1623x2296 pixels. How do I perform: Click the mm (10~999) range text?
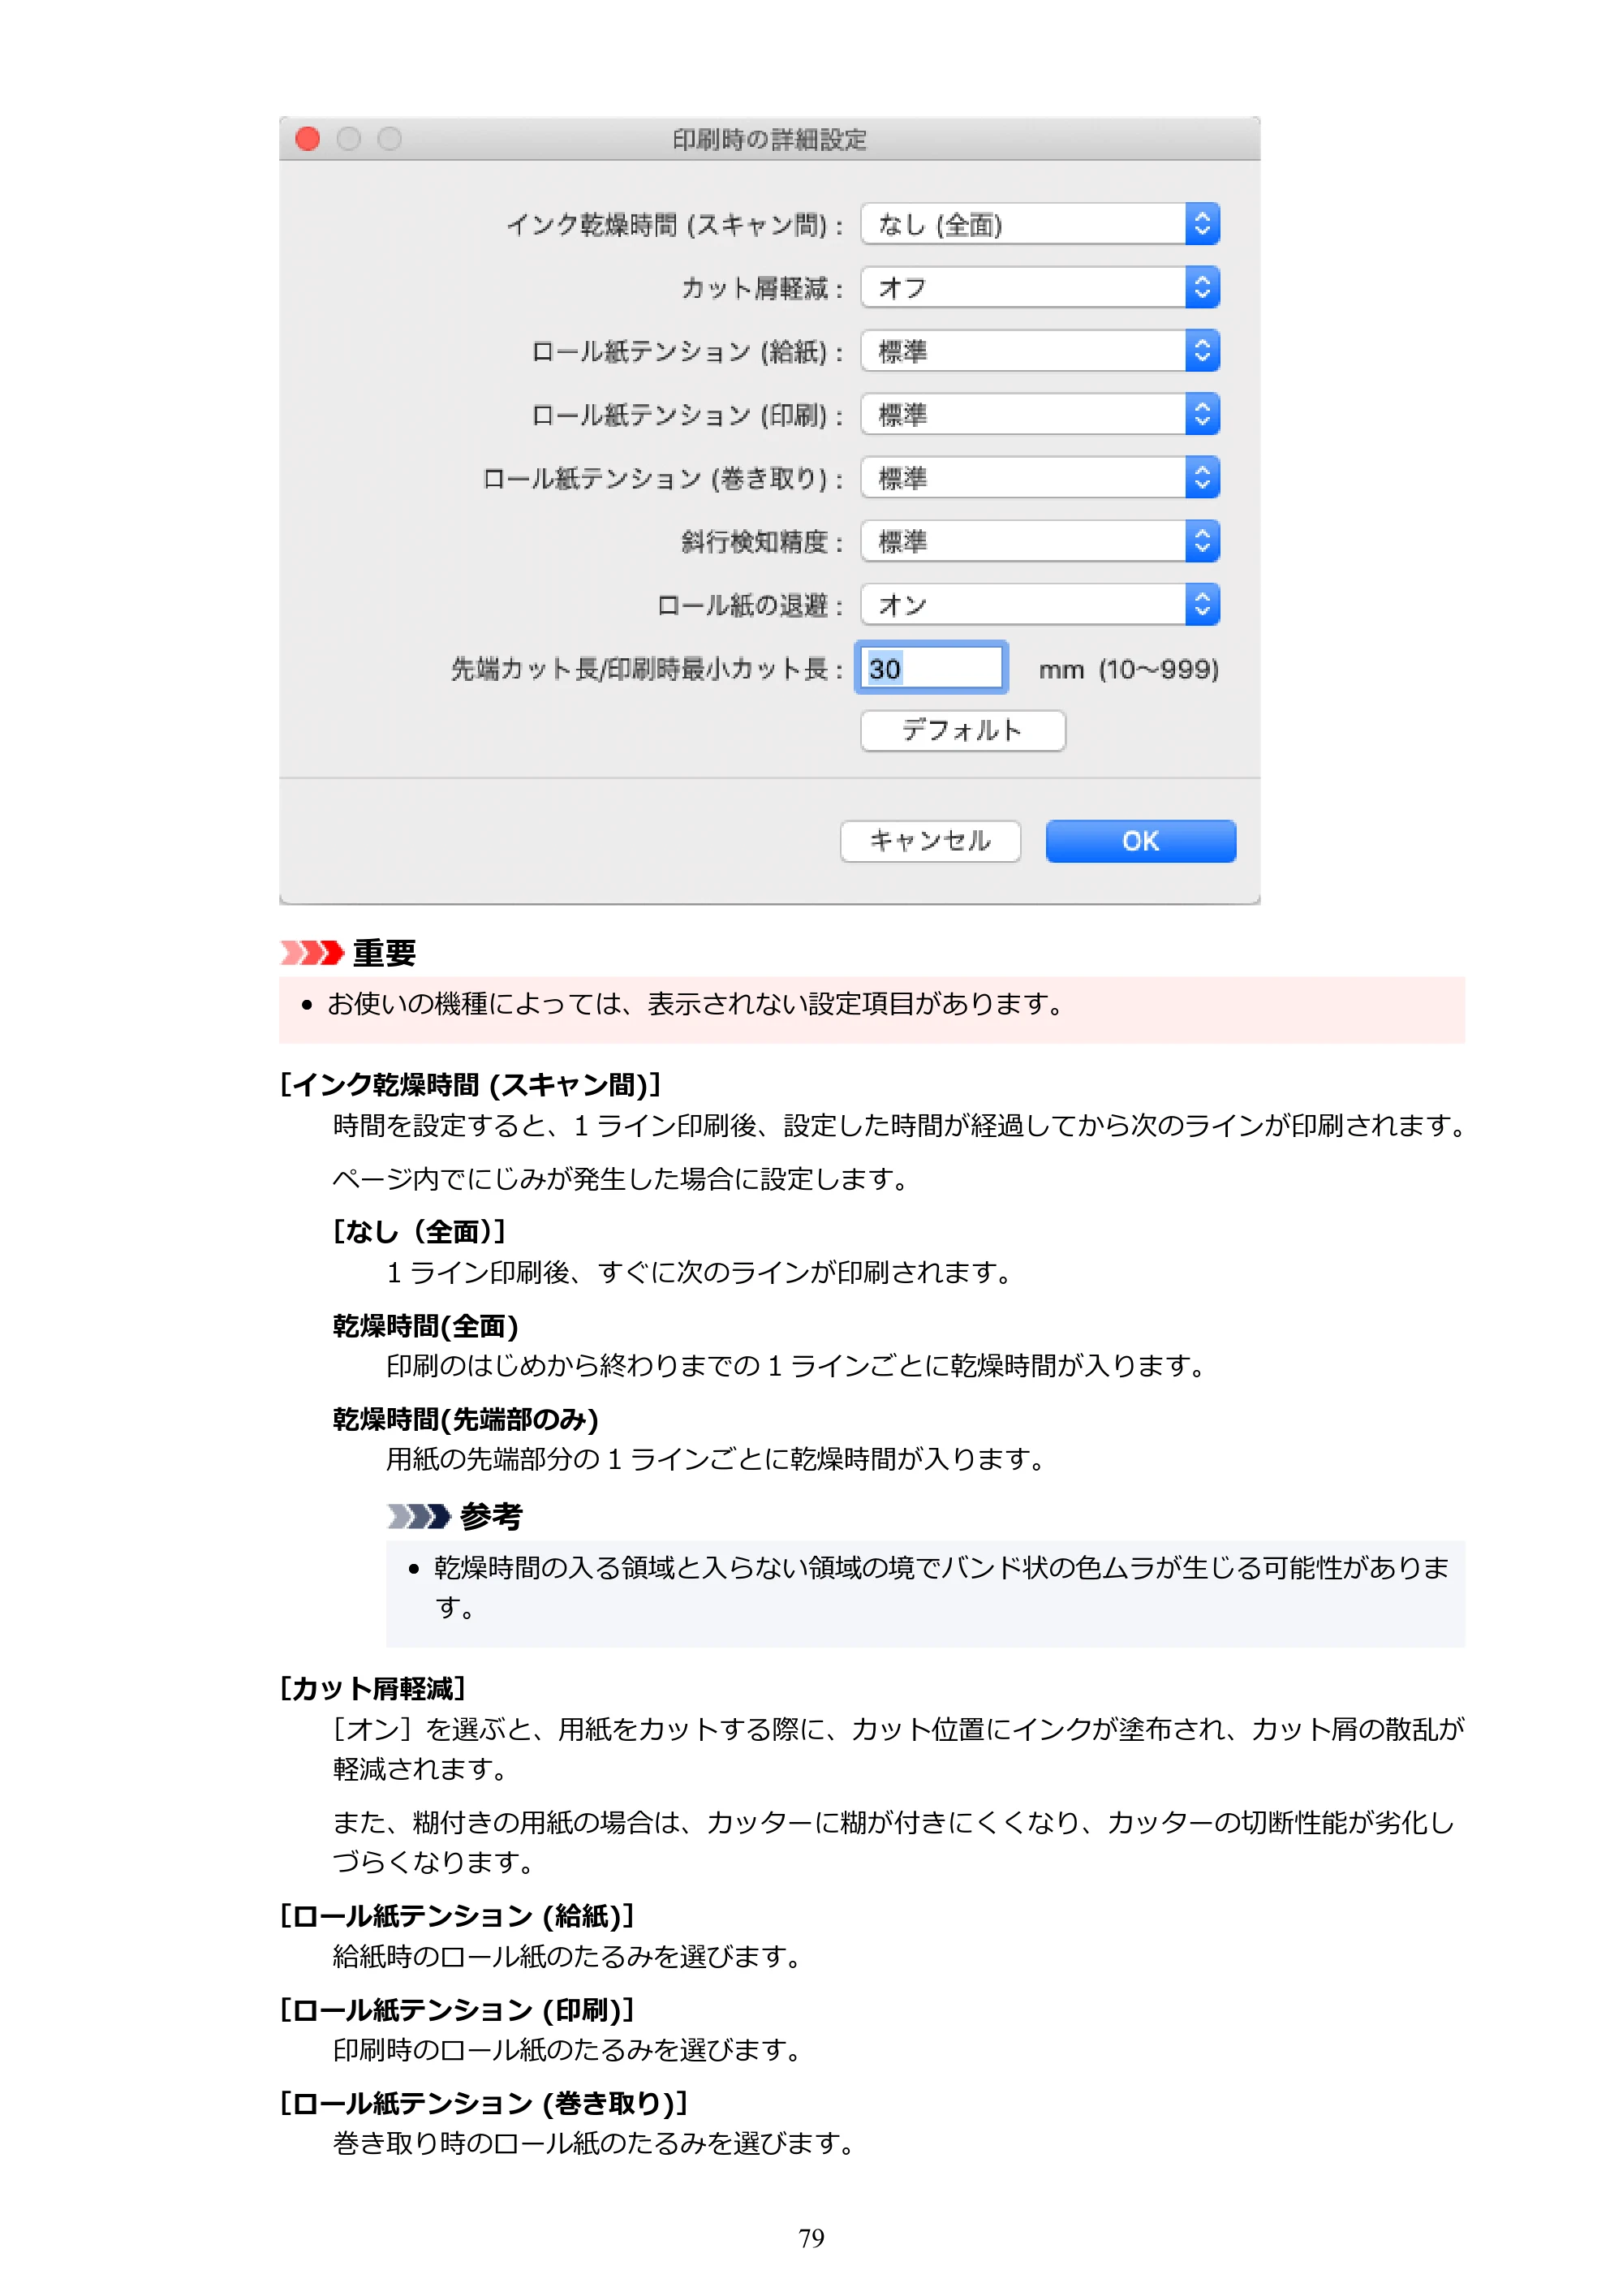pos(1128,669)
